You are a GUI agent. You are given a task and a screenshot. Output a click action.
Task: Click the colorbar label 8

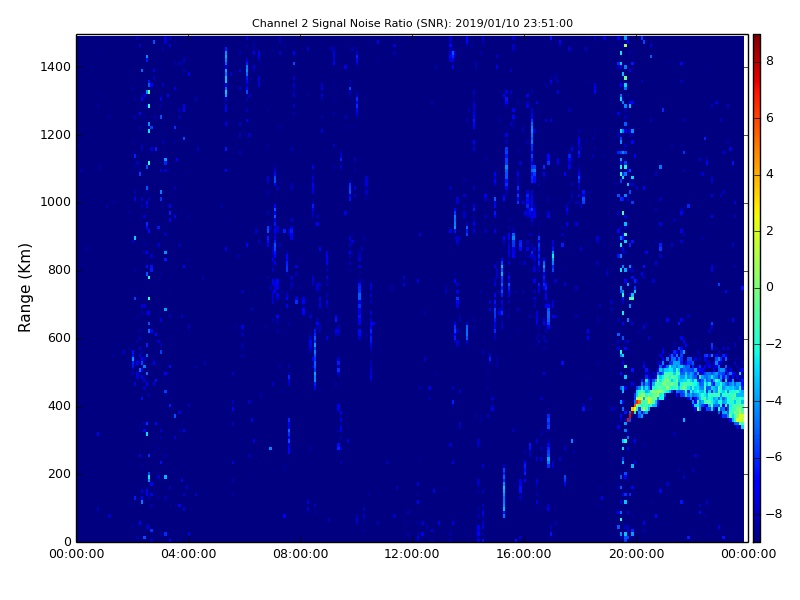770,61
